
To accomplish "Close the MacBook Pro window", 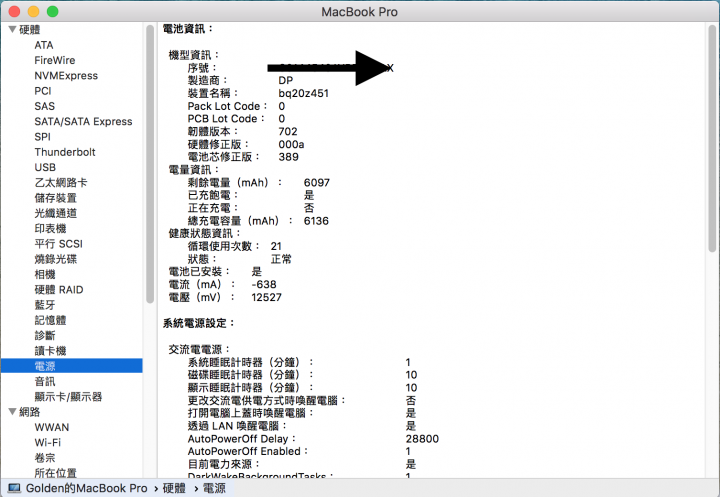I will click(14, 11).
